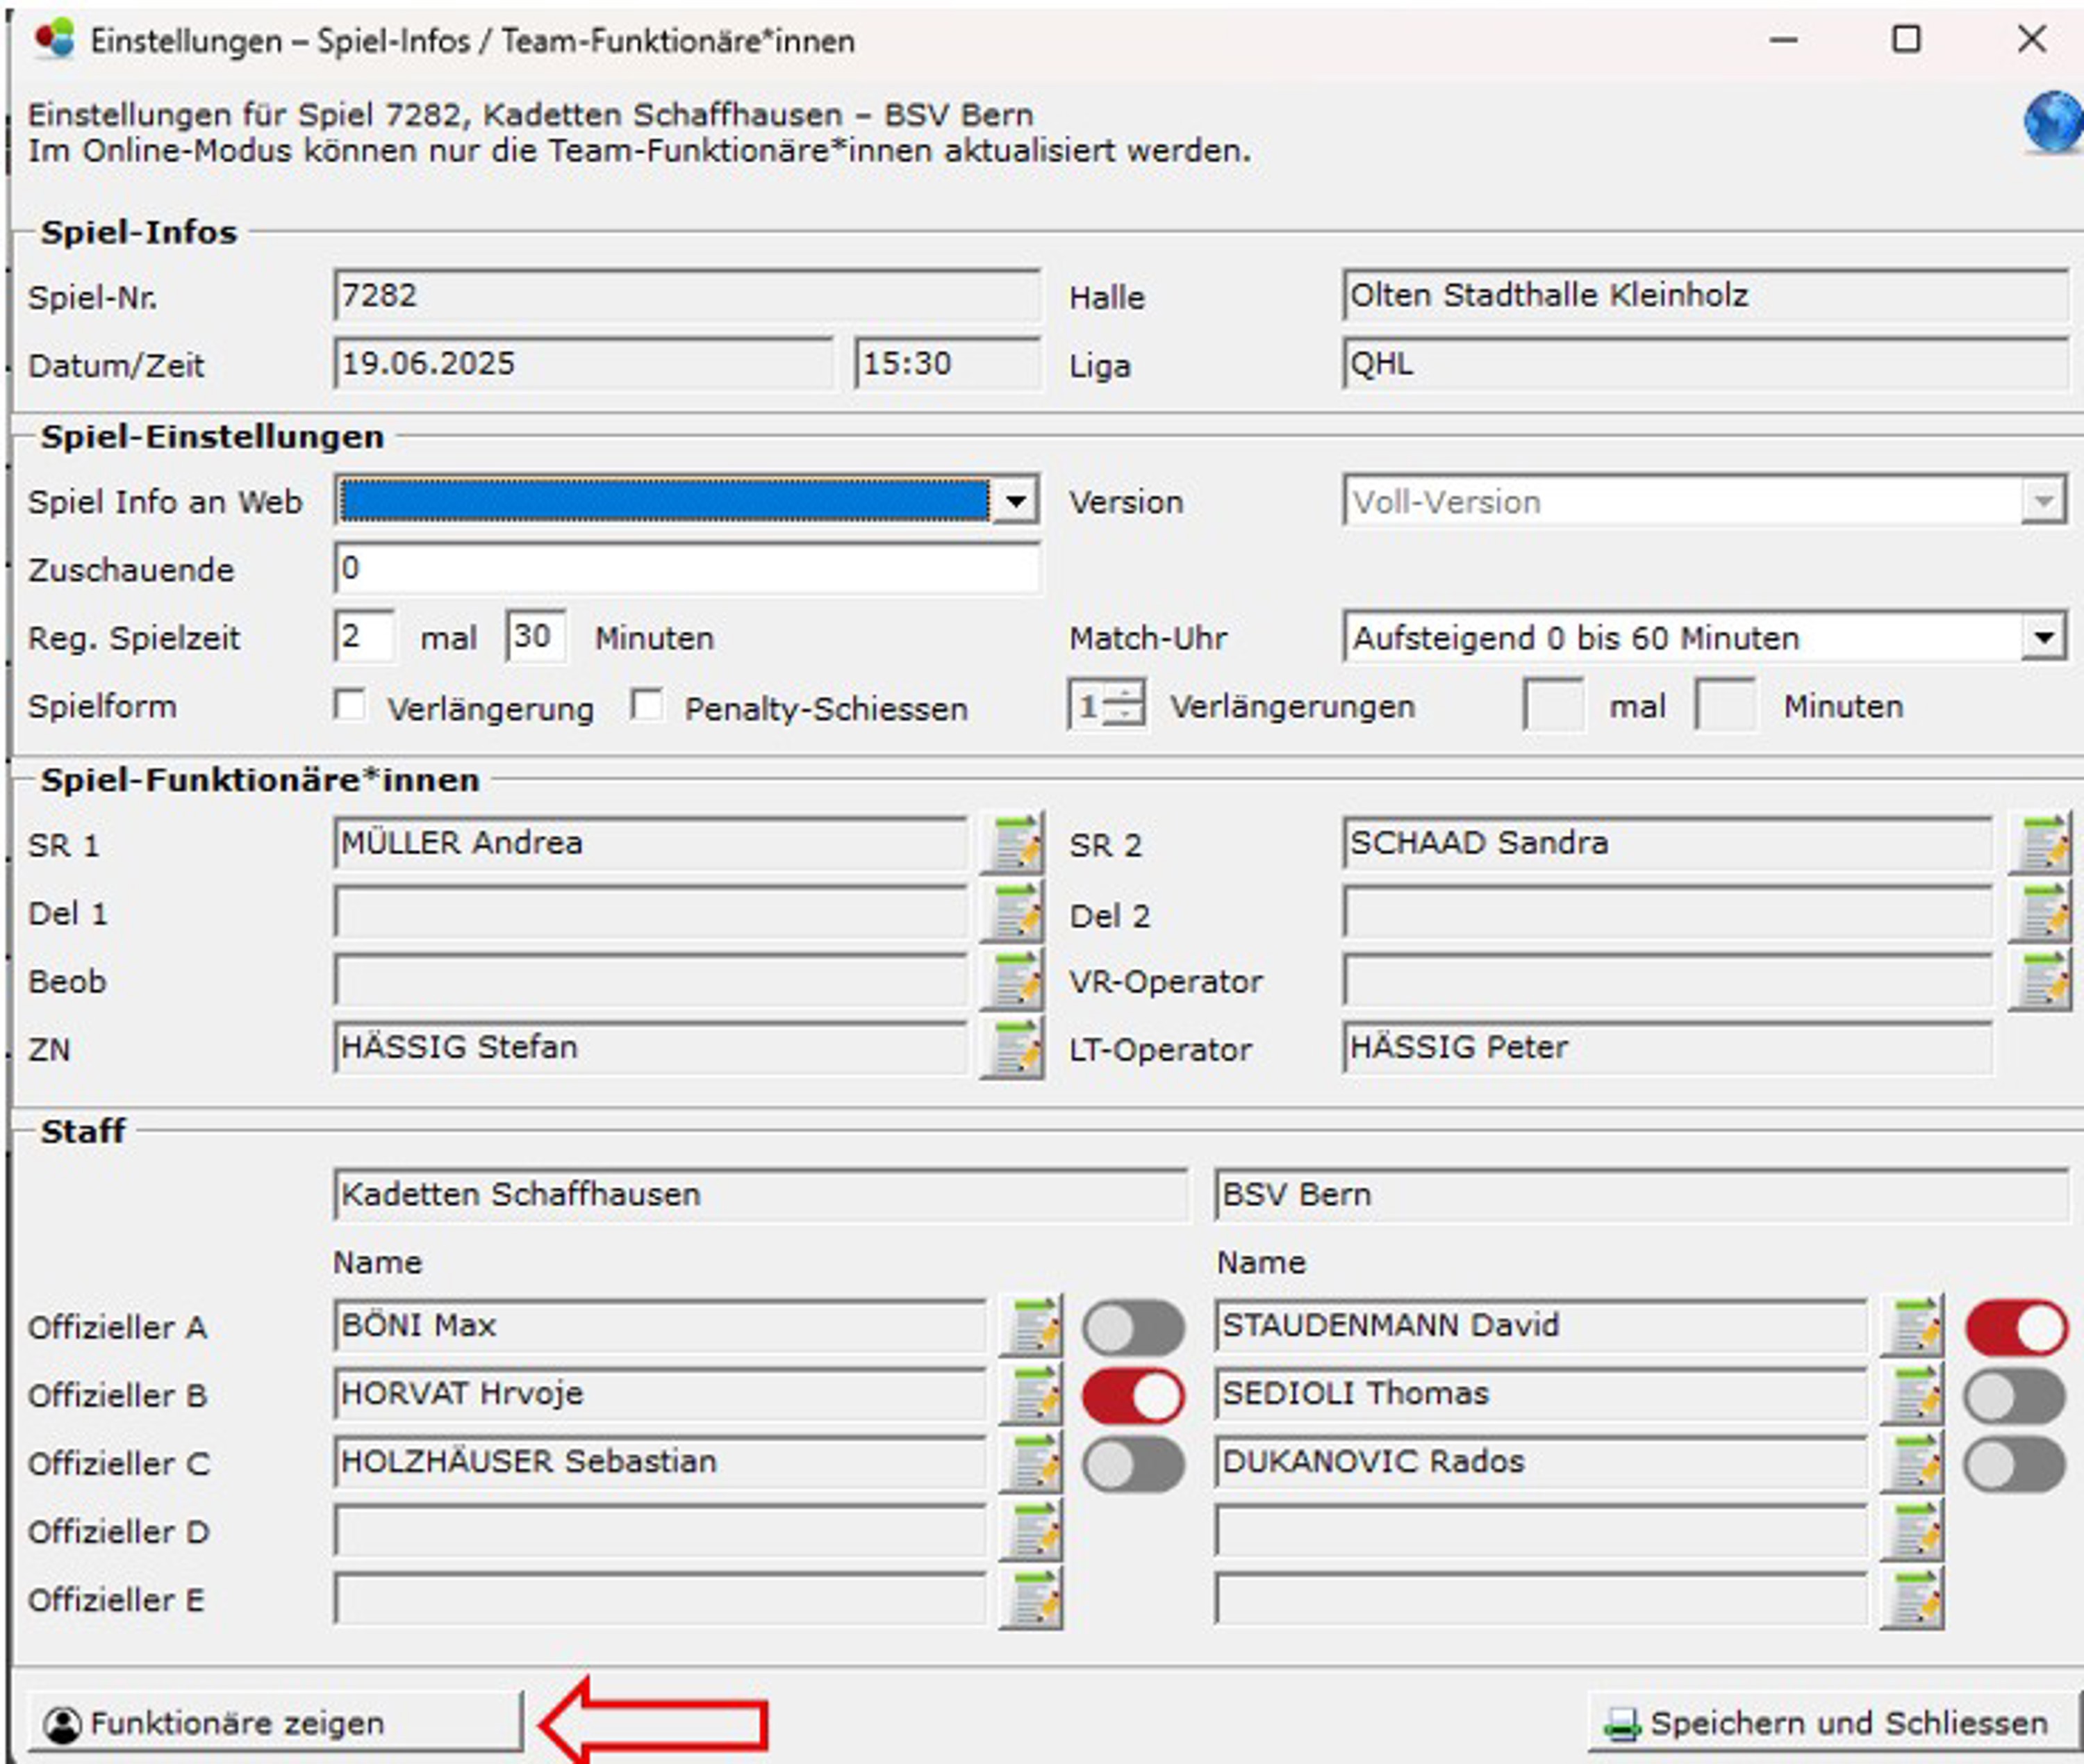Click the edit icon beside SR 2 field
The image size is (2084, 1764).
click(2040, 844)
